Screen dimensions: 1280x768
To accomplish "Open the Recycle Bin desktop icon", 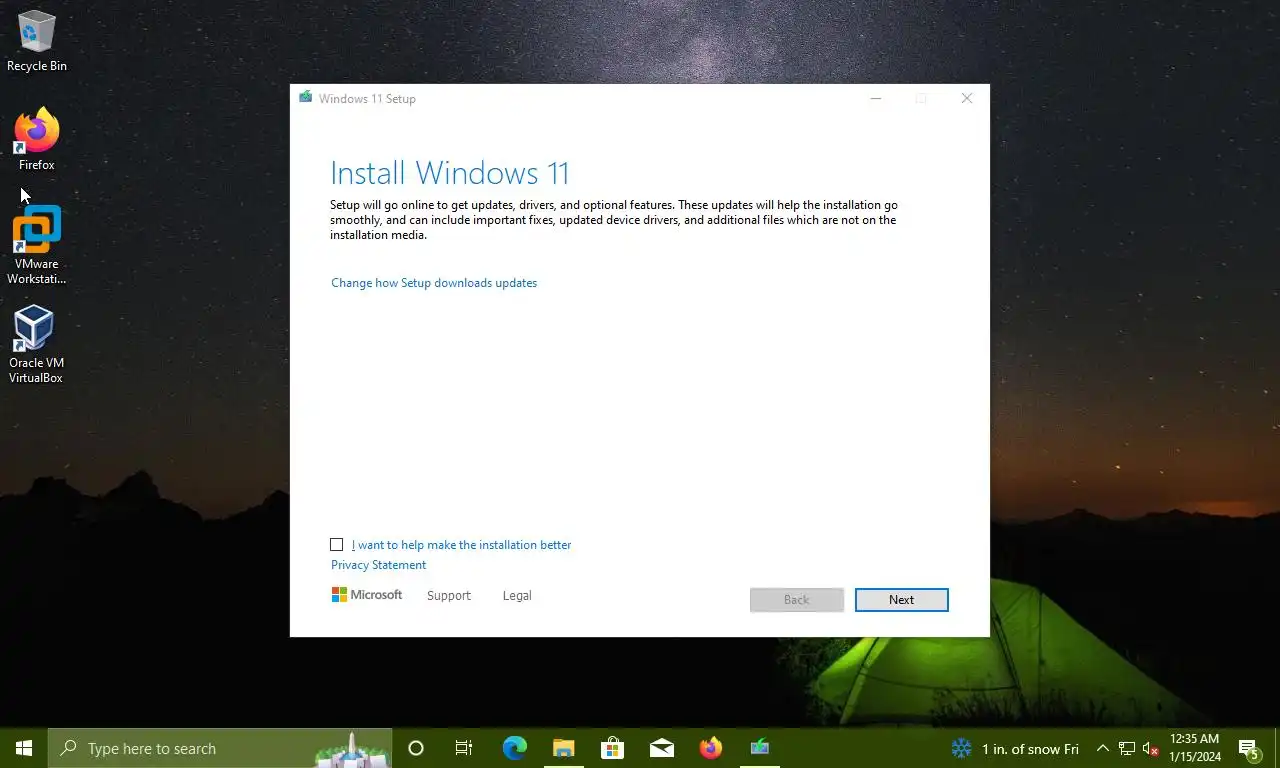I will [x=37, y=42].
